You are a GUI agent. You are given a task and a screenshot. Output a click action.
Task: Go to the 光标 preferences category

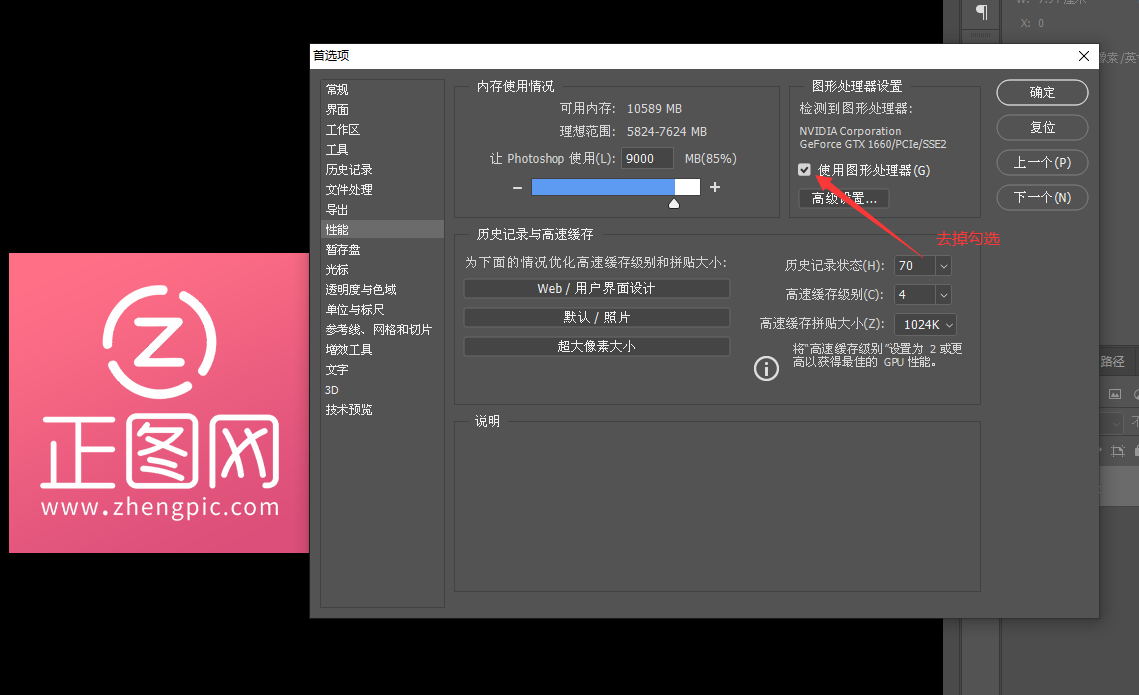(382, 269)
